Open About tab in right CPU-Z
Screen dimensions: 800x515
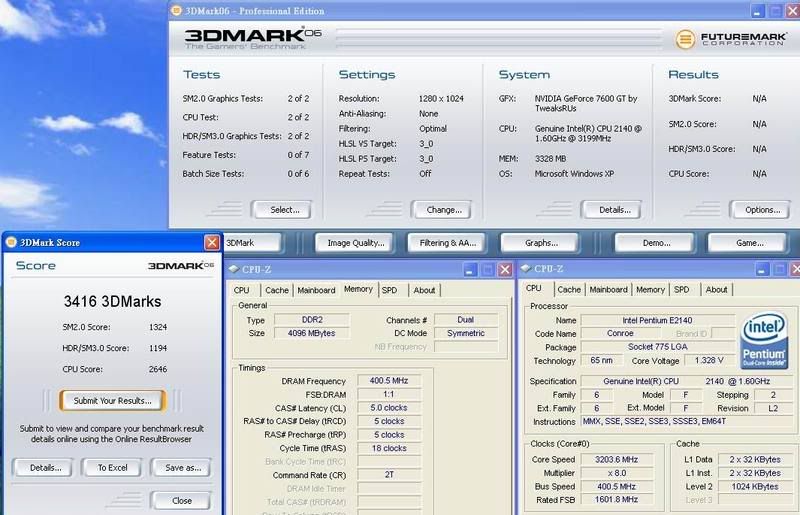coord(716,289)
